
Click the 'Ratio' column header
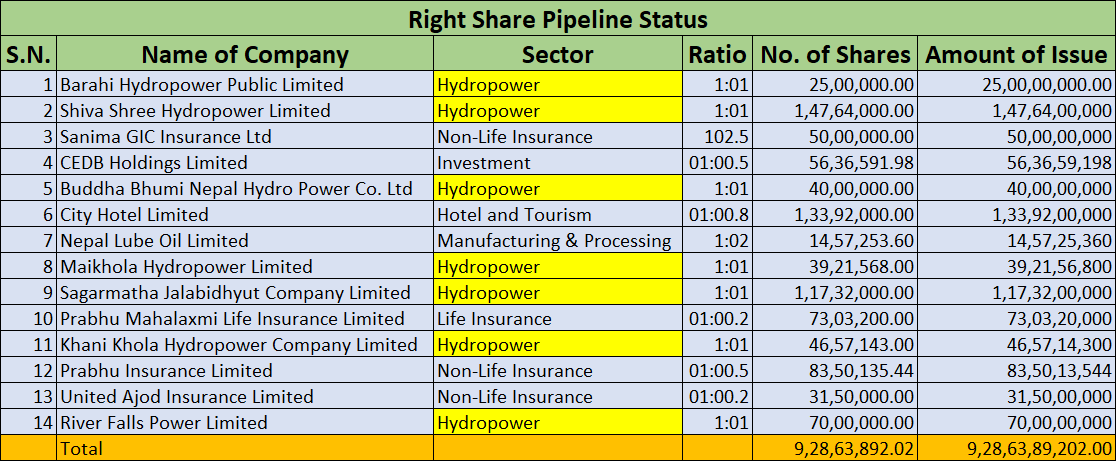[x=717, y=54]
